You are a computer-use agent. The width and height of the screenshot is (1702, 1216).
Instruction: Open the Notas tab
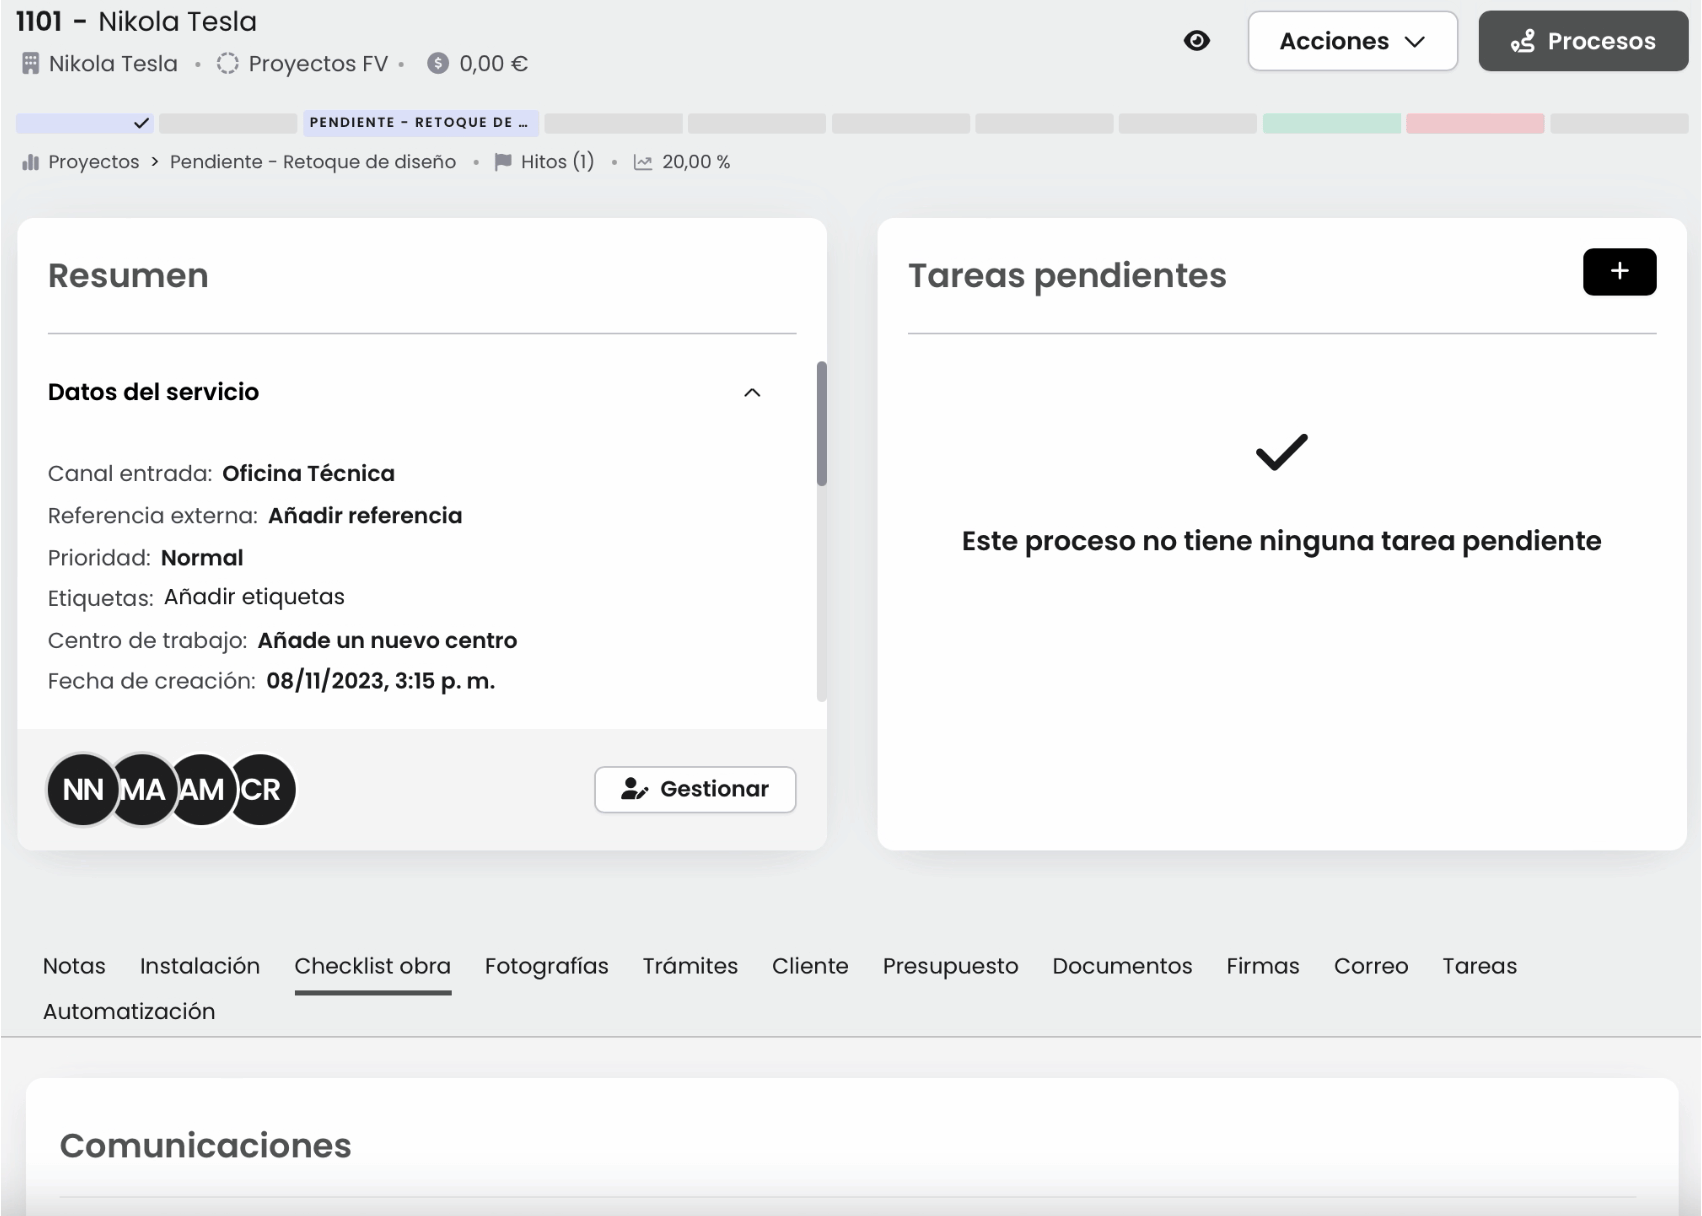(x=74, y=966)
